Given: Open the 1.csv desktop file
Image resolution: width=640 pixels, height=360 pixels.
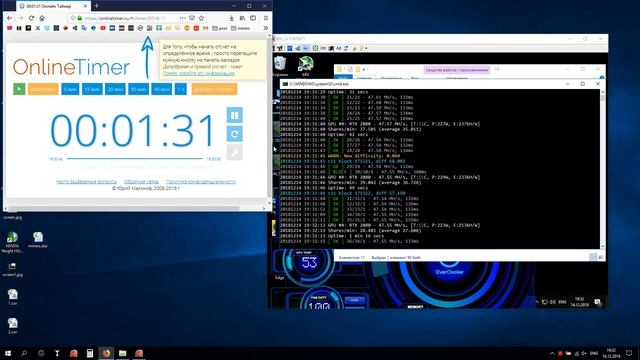Looking at the screenshot, I should [12, 297].
